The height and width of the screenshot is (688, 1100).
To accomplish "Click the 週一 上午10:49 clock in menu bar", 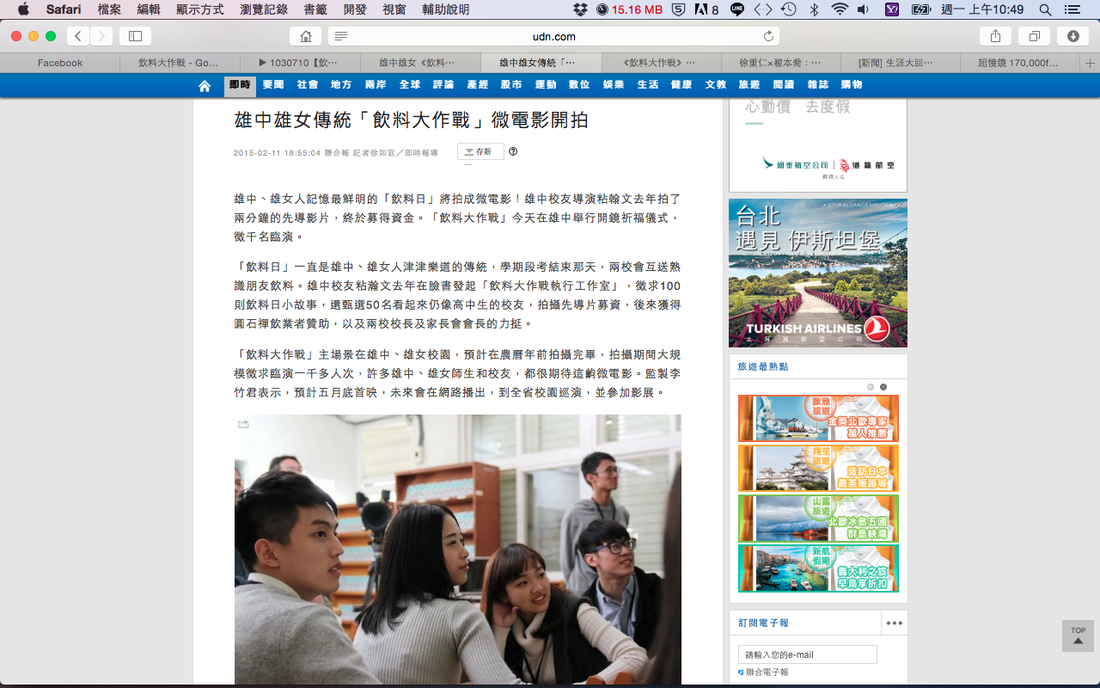I will [x=982, y=9].
